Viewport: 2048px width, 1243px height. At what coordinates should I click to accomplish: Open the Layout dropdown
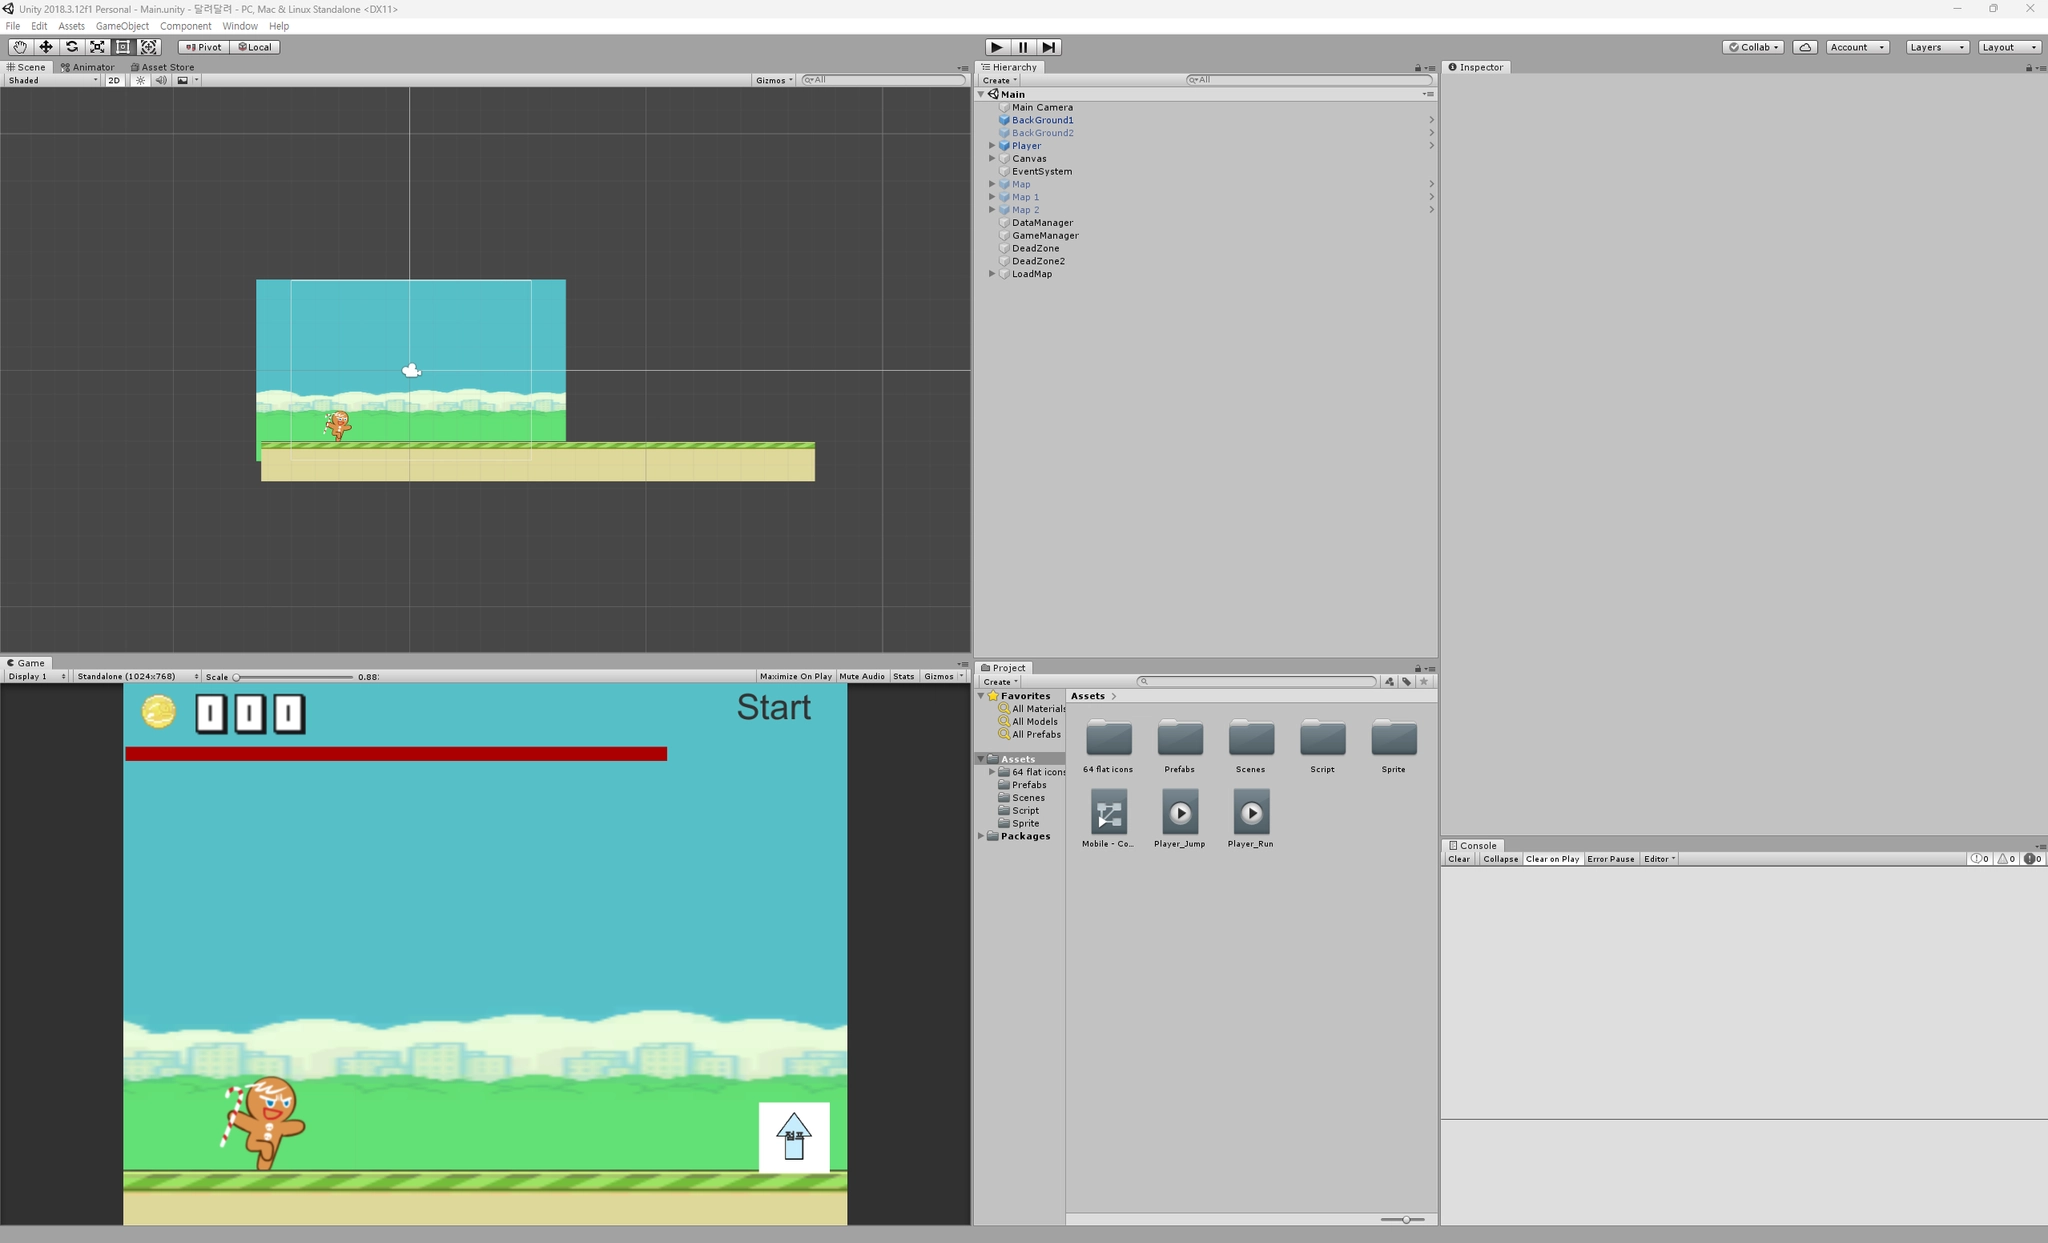point(2009,47)
